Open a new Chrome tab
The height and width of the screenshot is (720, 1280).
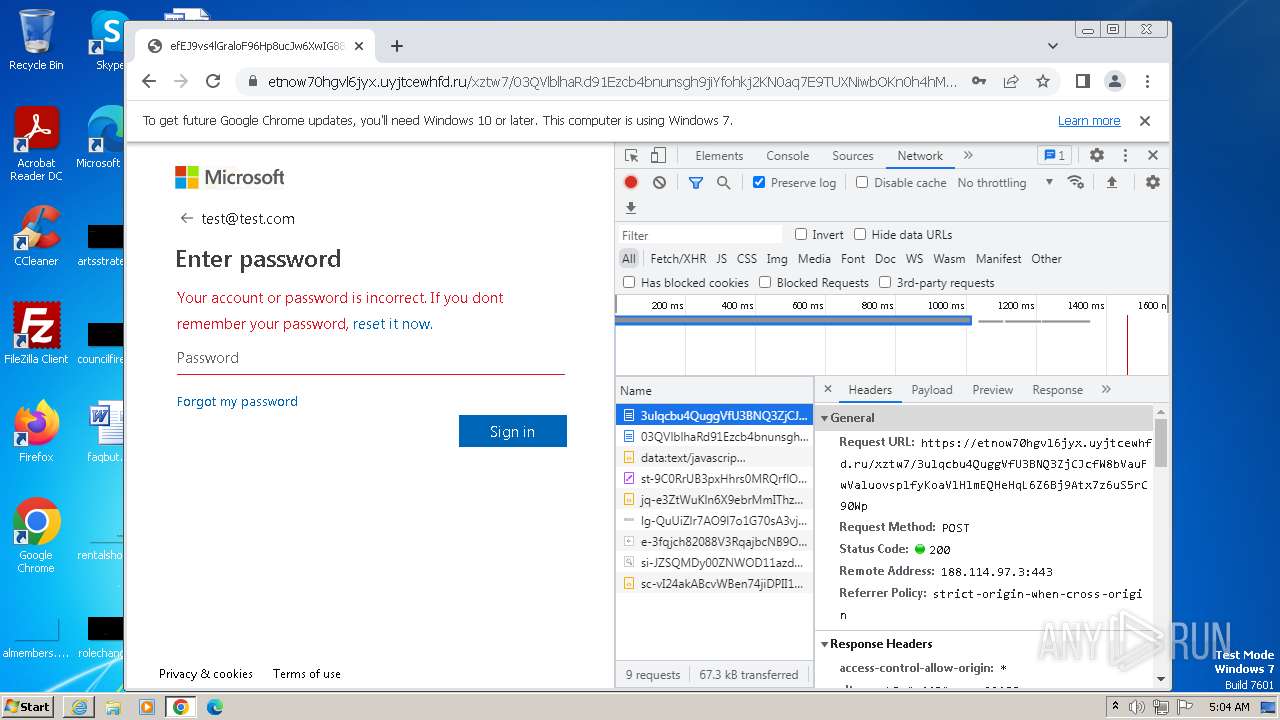tap(397, 46)
